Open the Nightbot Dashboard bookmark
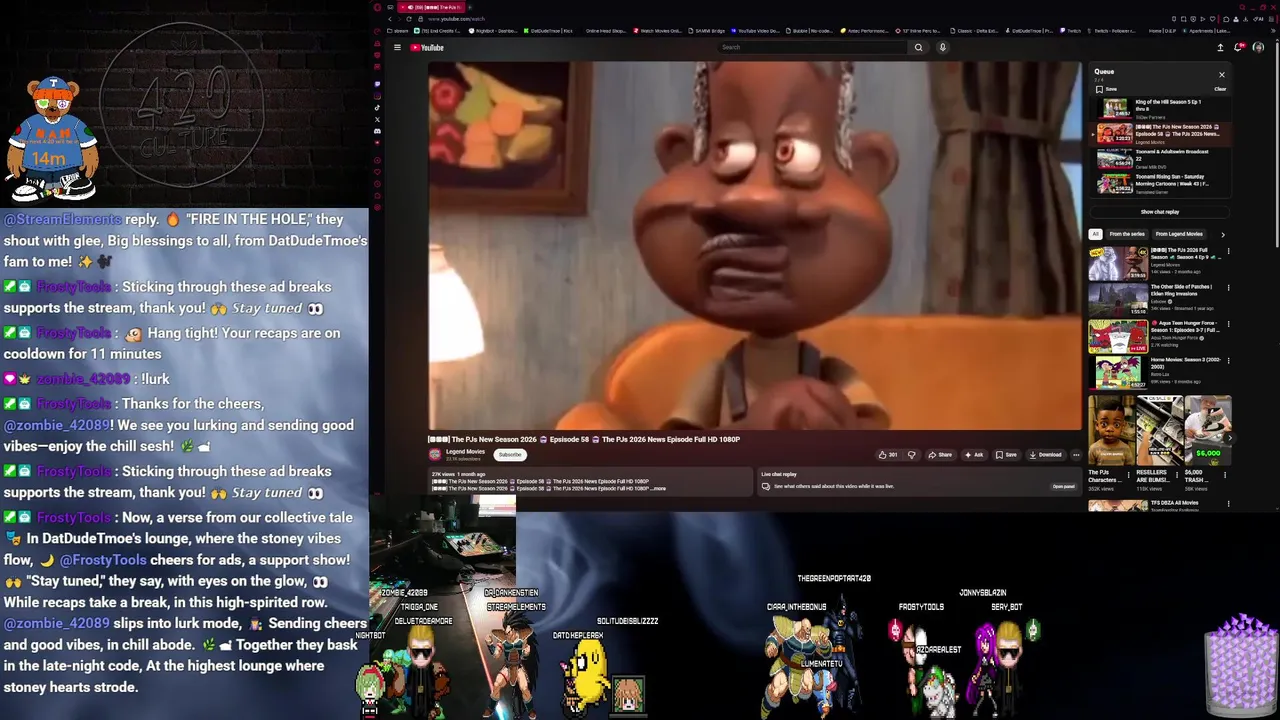 tap(492, 31)
